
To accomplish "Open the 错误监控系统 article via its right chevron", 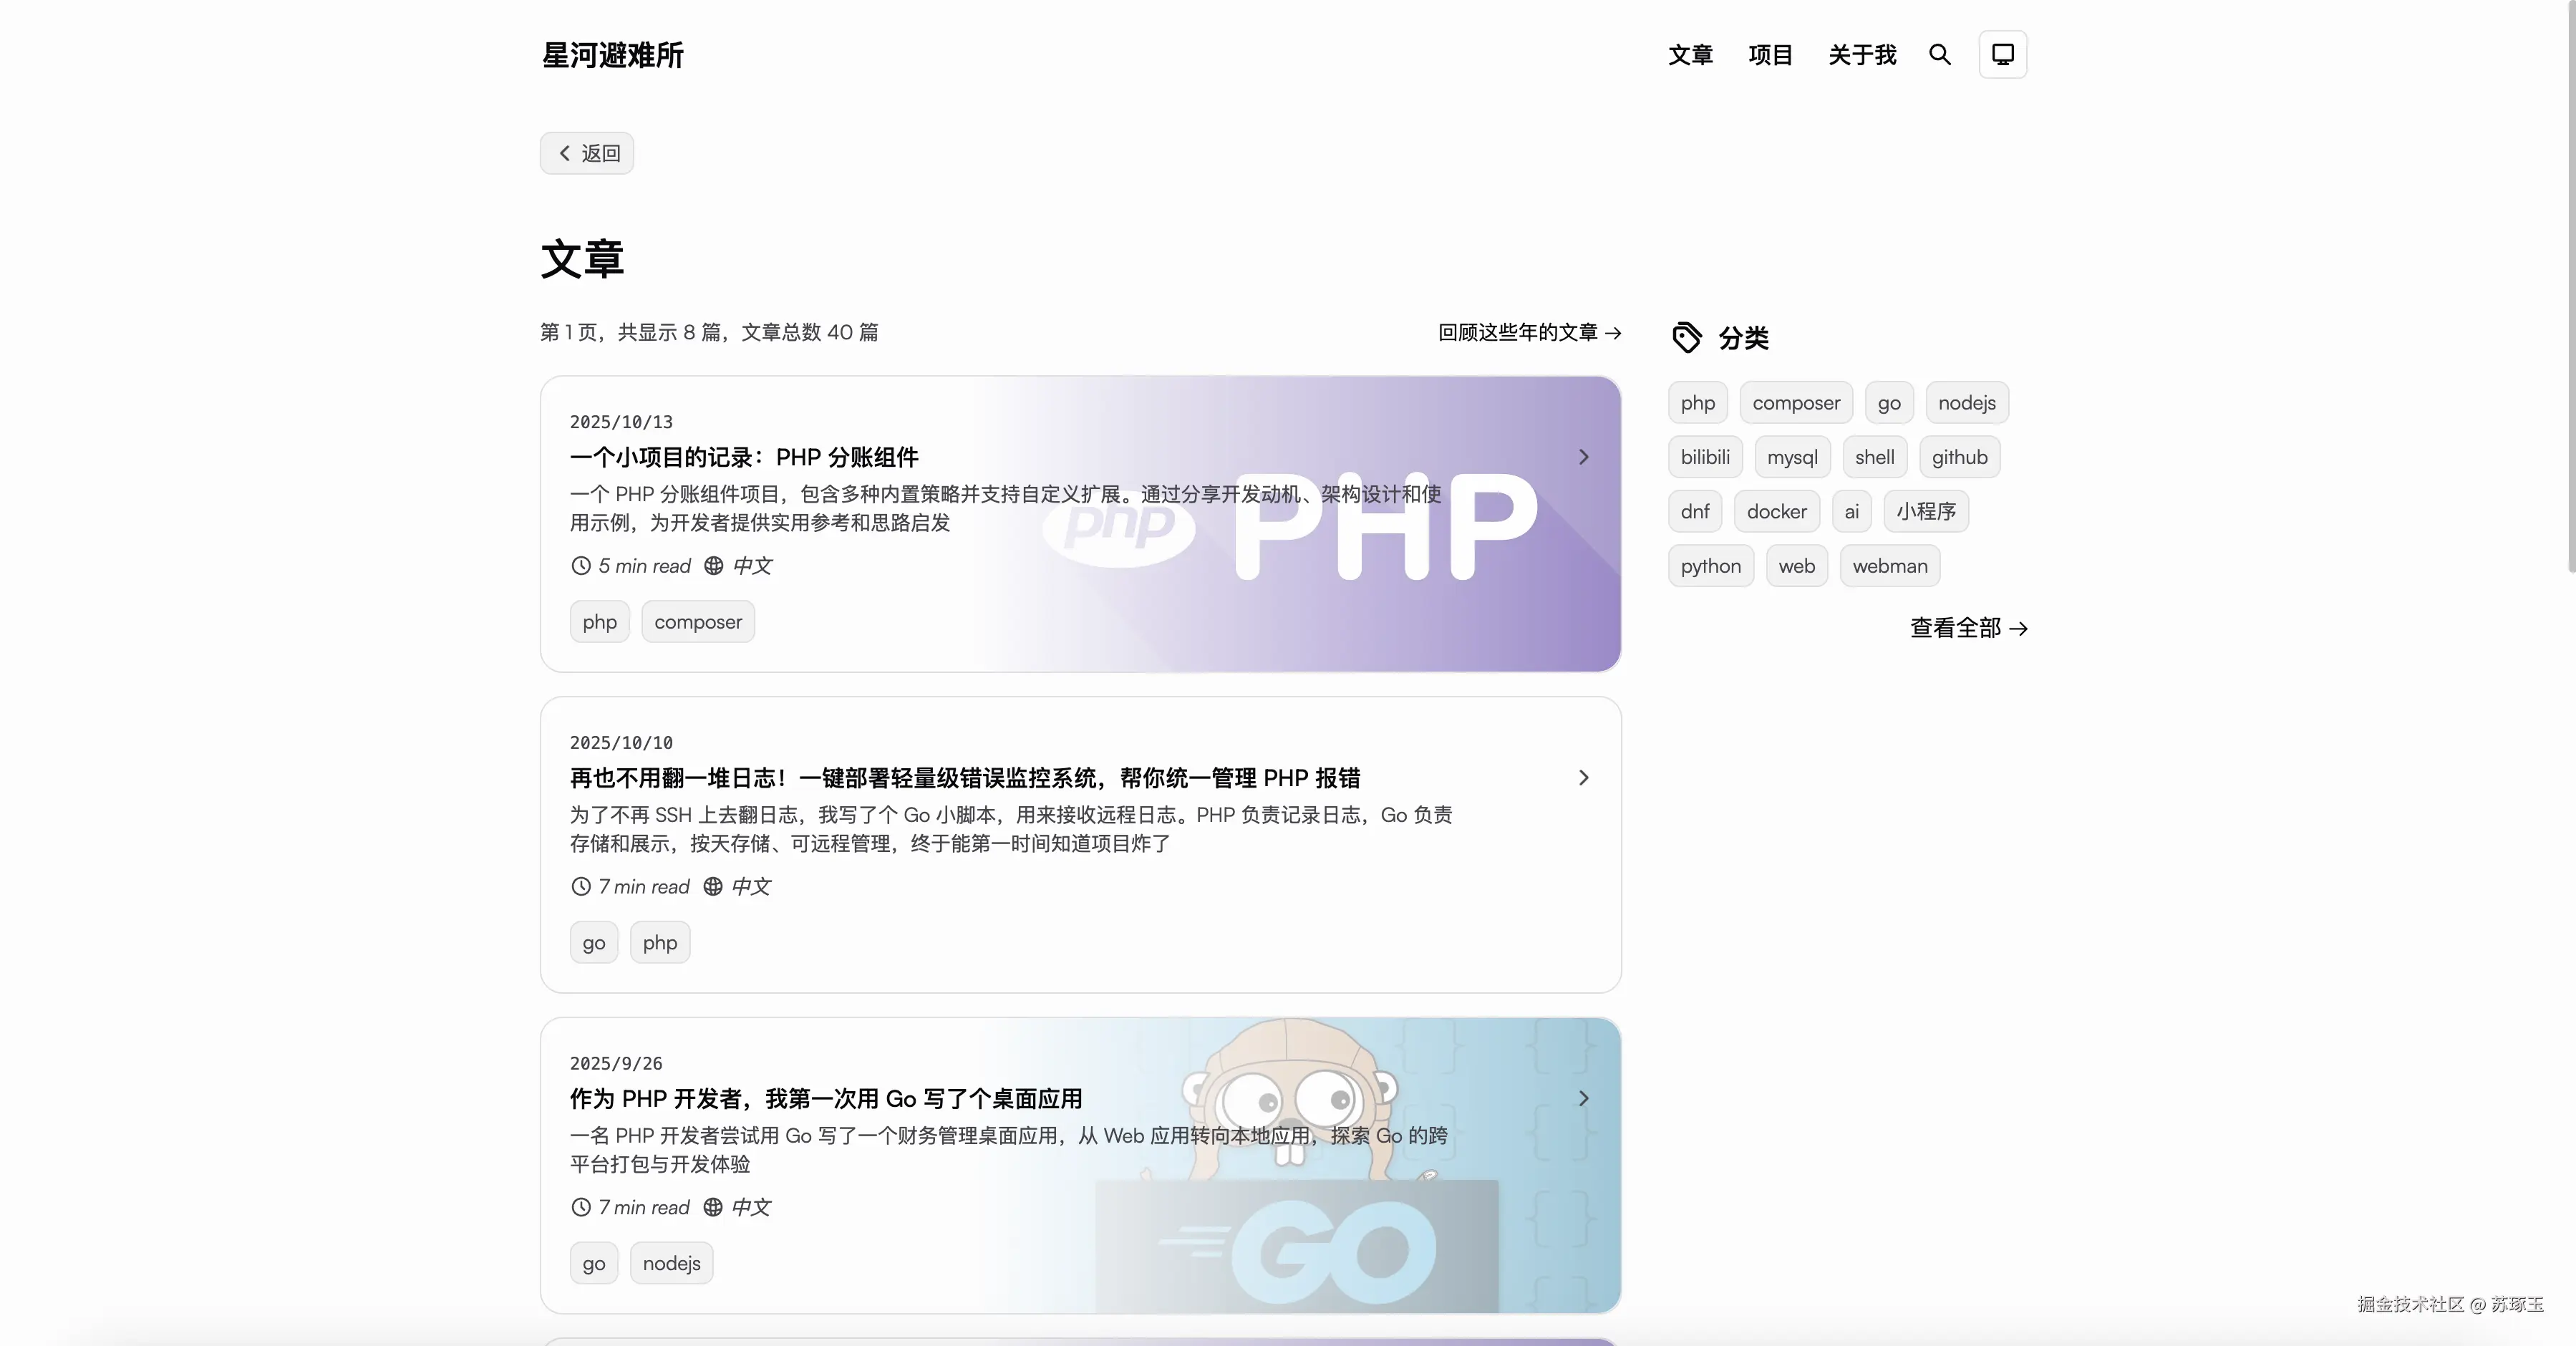I will pos(1583,778).
